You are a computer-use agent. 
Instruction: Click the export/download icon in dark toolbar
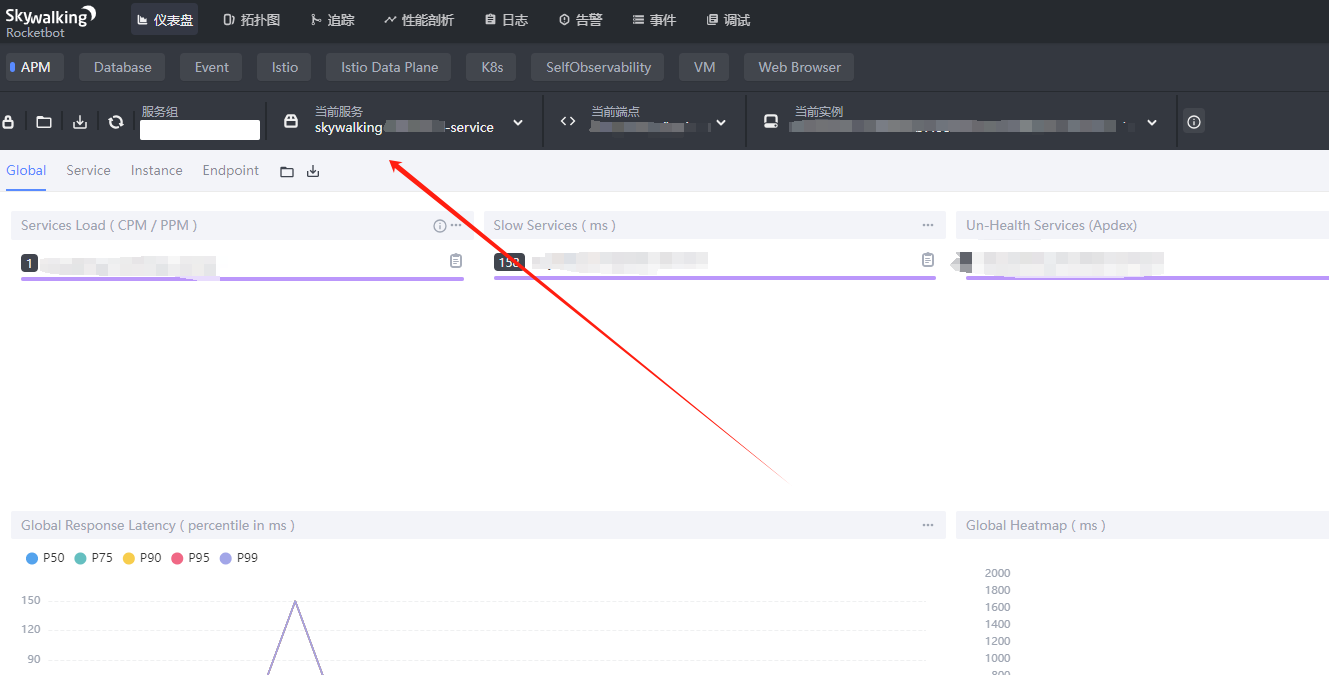(79, 121)
